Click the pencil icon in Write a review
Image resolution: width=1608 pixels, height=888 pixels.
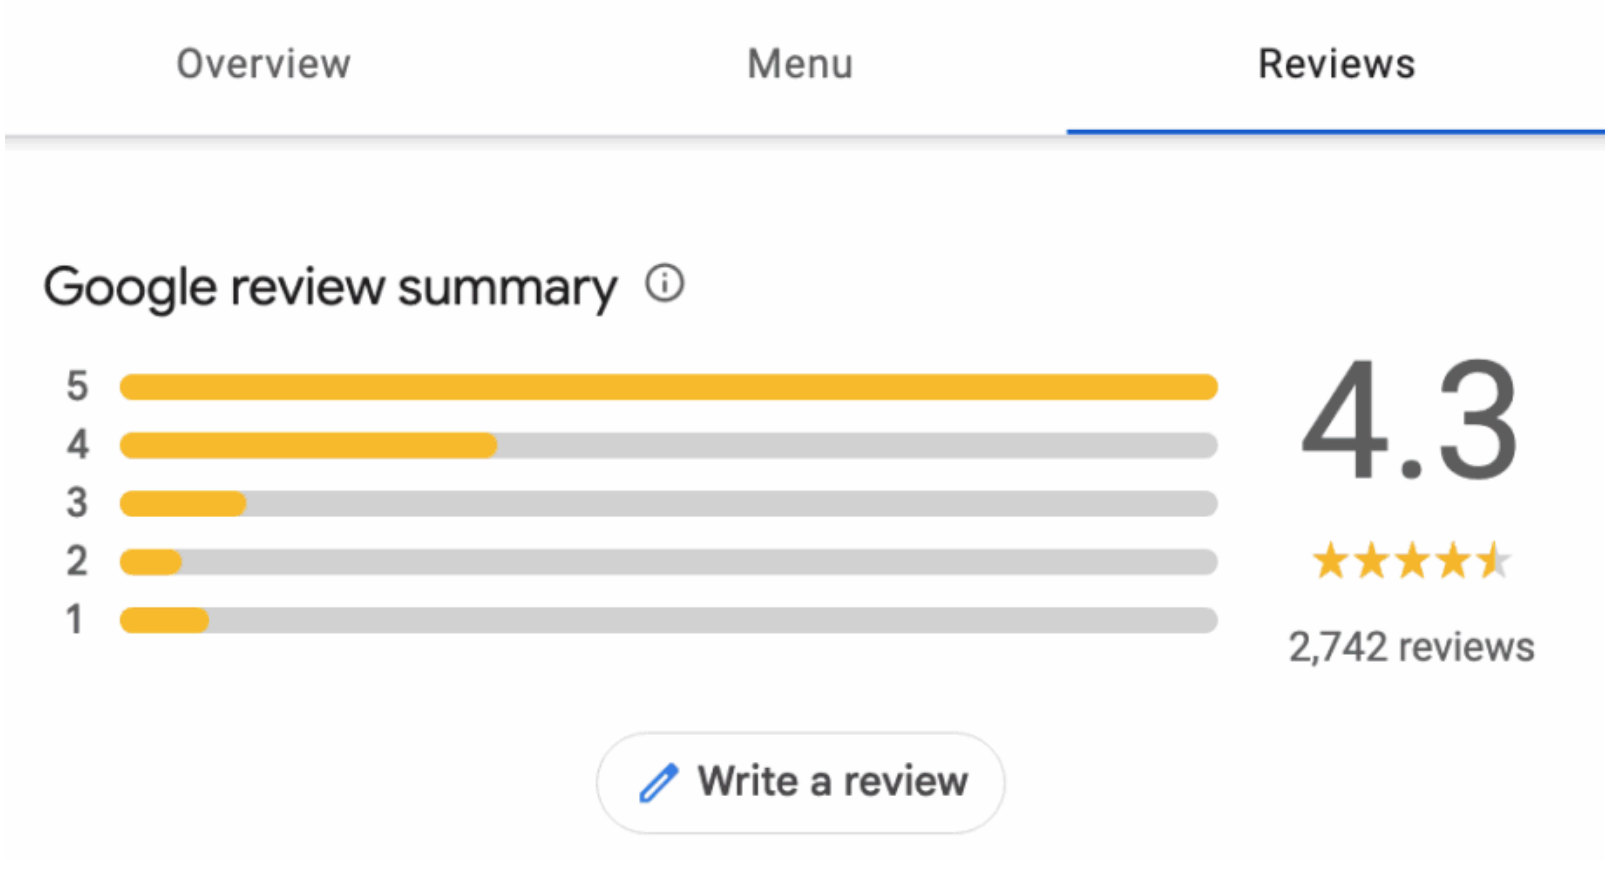pyautogui.click(x=659, y=783)
